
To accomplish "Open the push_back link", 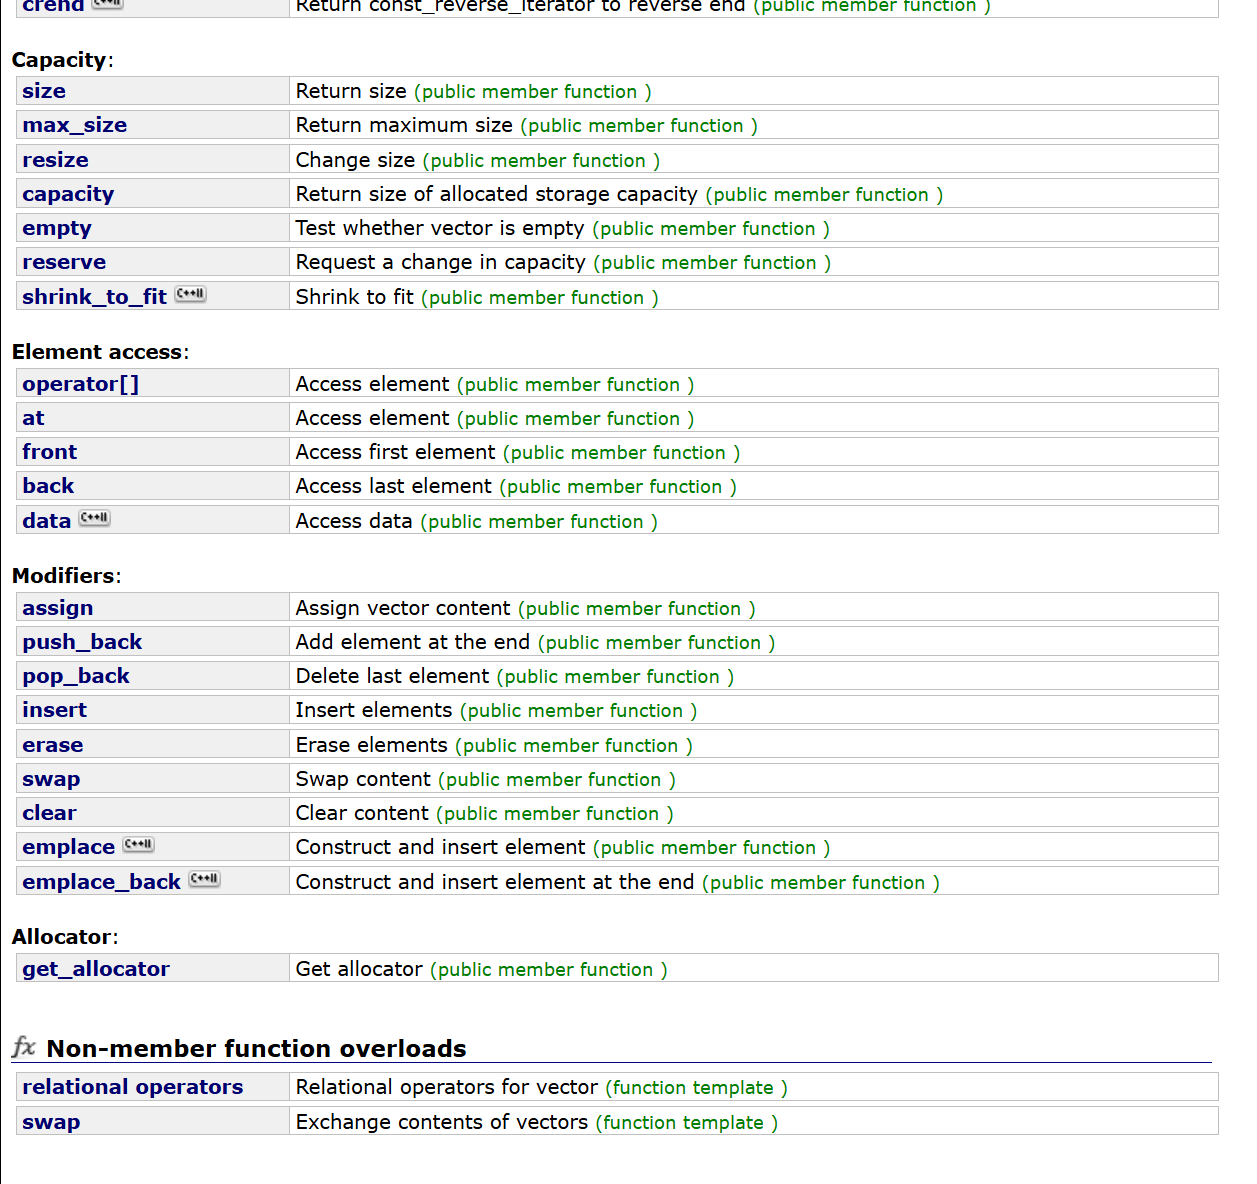I will pyautogui.click(x=82, y=642).
